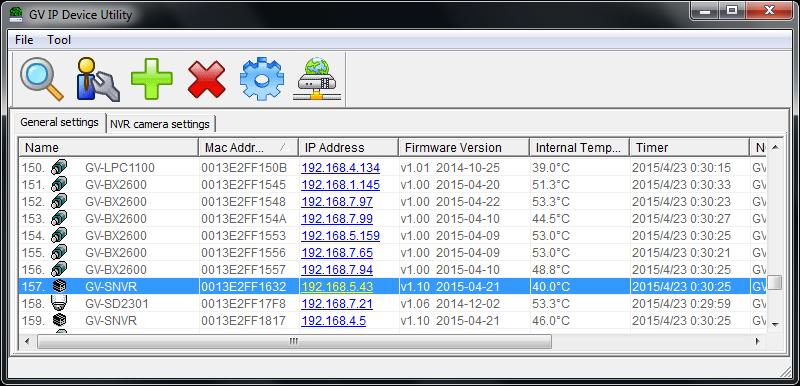Click horizontal scrollbar right arrow
Viewport: 800px width, 386px height.
[758, 341]
